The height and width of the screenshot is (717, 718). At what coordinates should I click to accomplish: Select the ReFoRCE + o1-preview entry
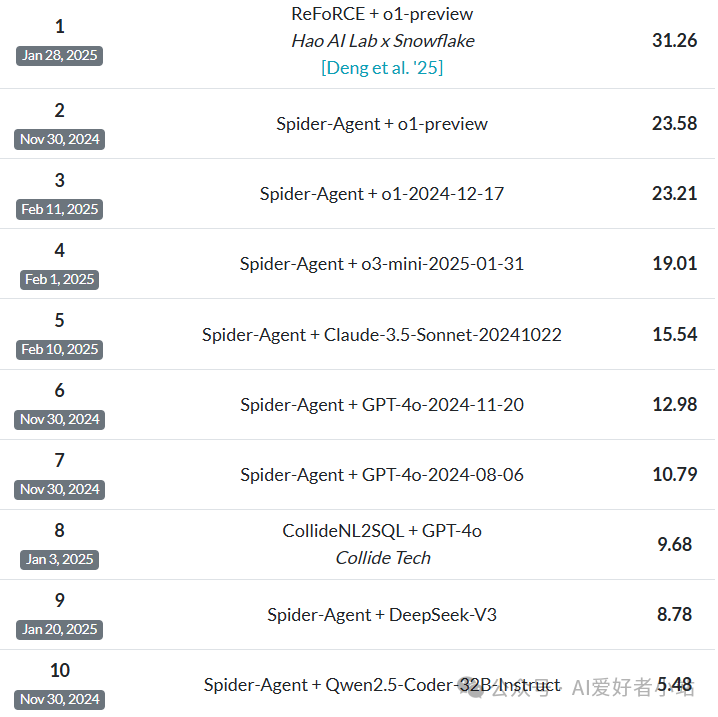point(382,14)
